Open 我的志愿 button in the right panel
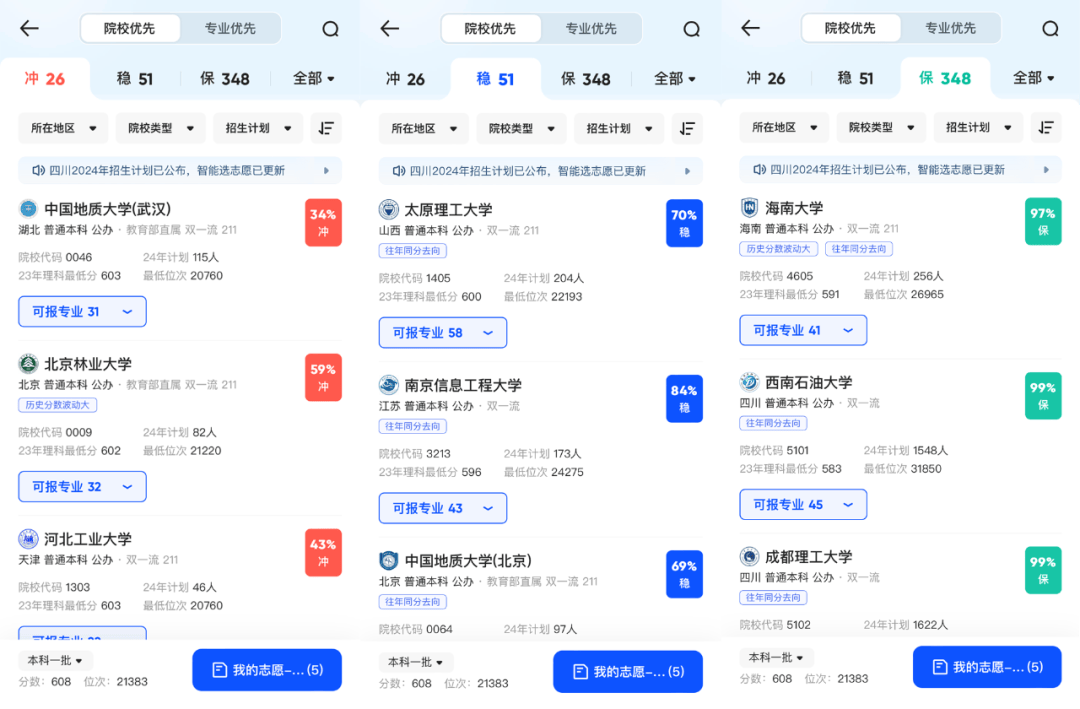 click(987, 667)
